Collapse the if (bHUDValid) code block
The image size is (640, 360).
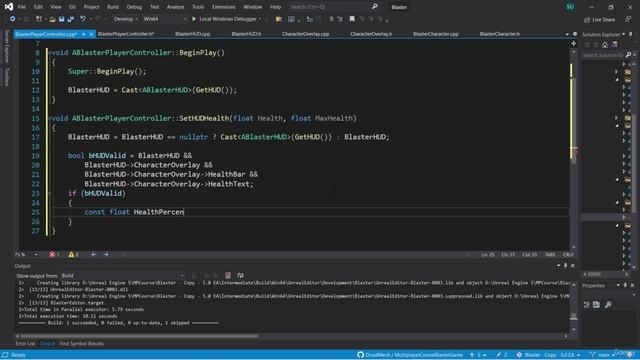[49, 193]
